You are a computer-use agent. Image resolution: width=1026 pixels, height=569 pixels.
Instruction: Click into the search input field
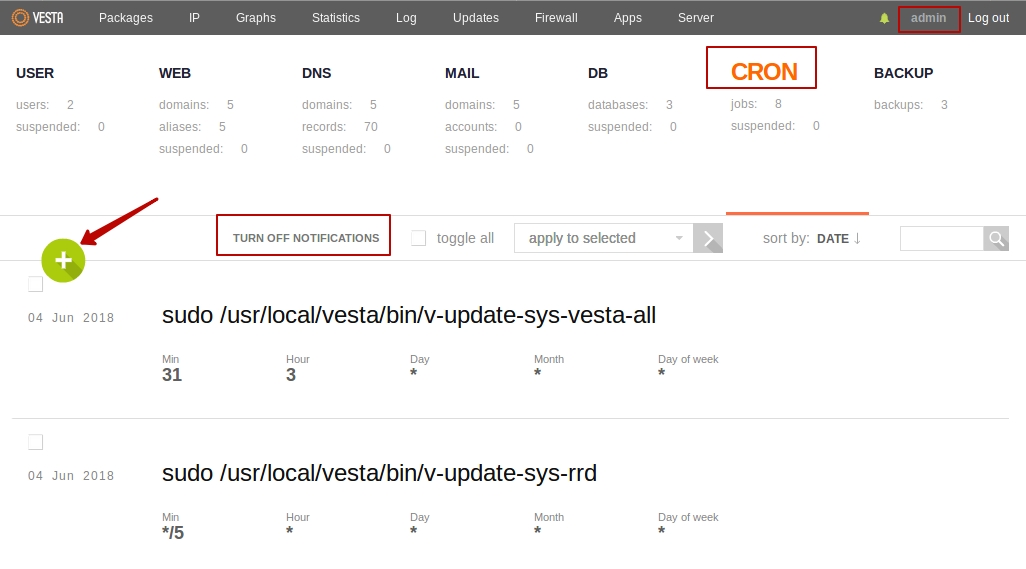tap(941, 238)
